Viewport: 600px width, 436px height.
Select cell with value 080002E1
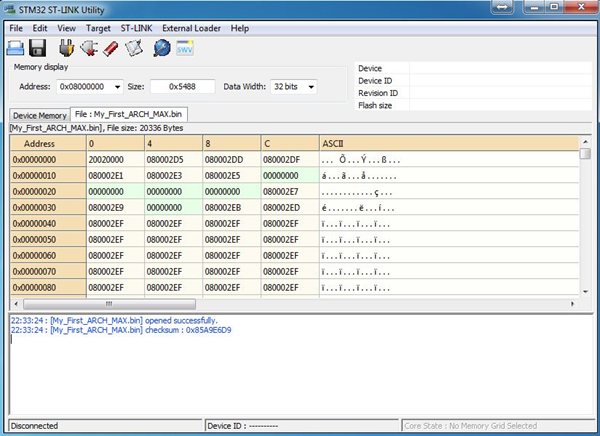tap(115, 176)
